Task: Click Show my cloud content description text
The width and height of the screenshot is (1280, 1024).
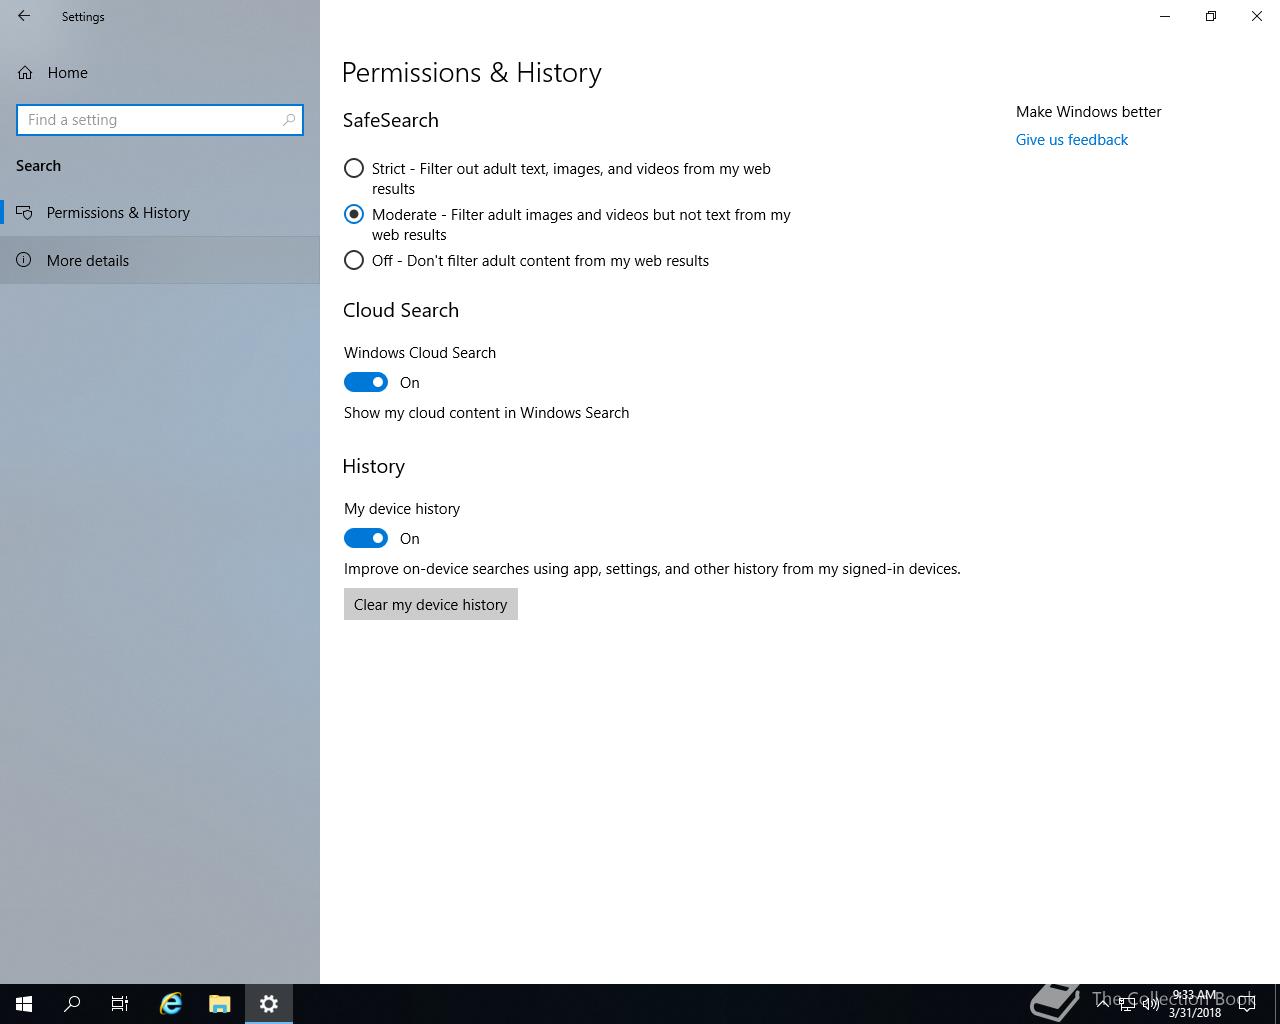Action: click(x=487, y=413)
